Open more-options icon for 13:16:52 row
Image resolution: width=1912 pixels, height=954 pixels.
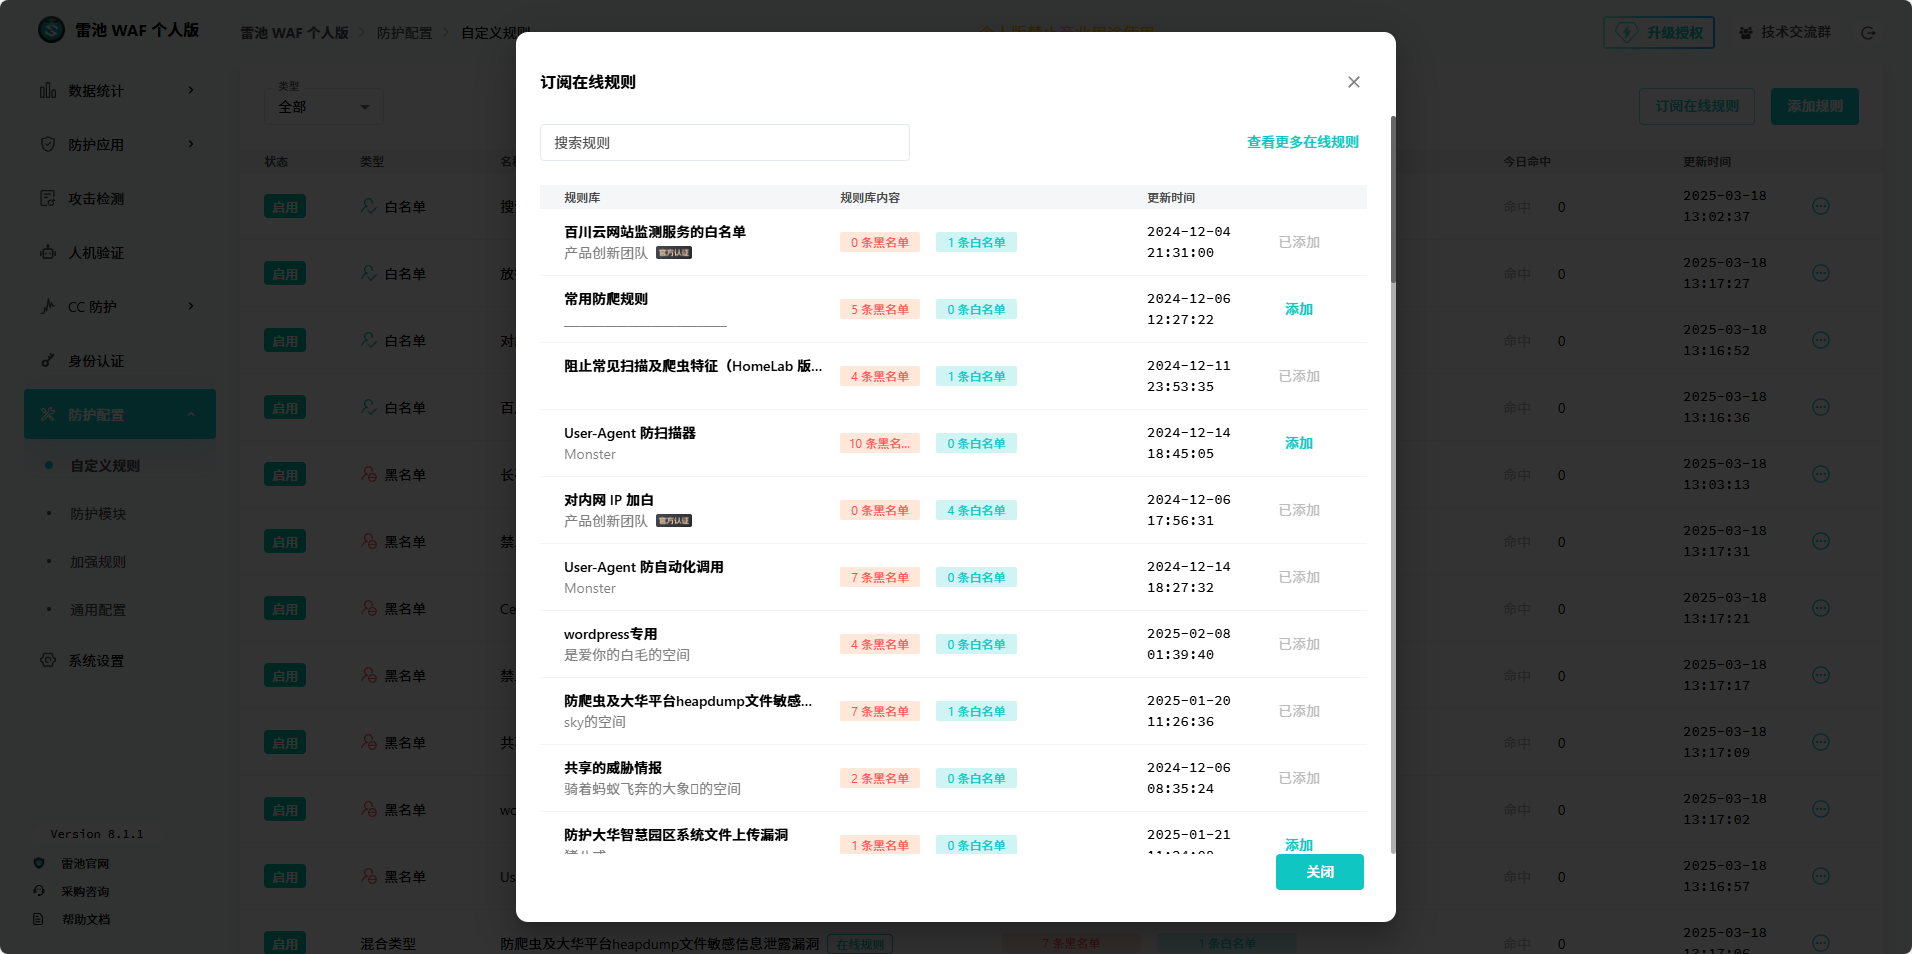tap(1821, 340)
